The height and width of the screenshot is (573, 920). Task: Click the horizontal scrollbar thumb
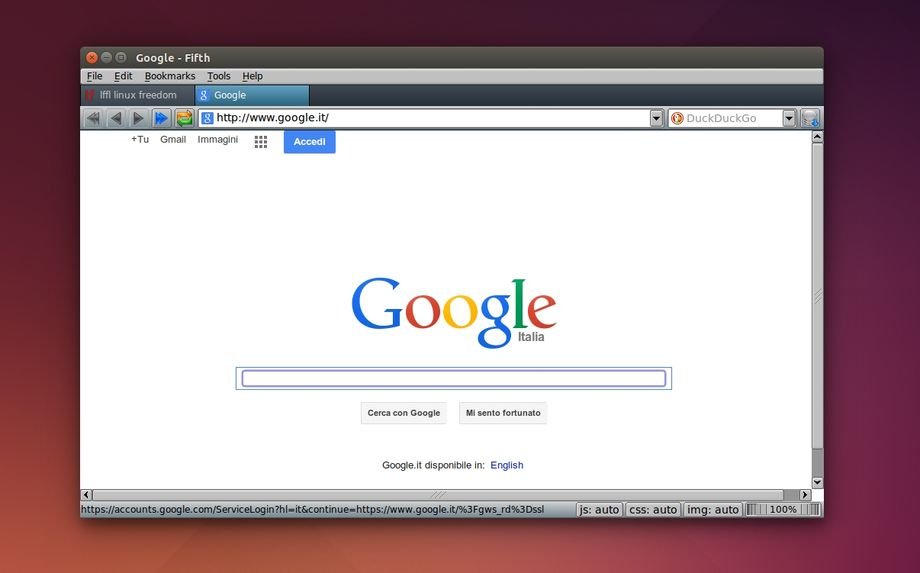click(x=438, y=495)
